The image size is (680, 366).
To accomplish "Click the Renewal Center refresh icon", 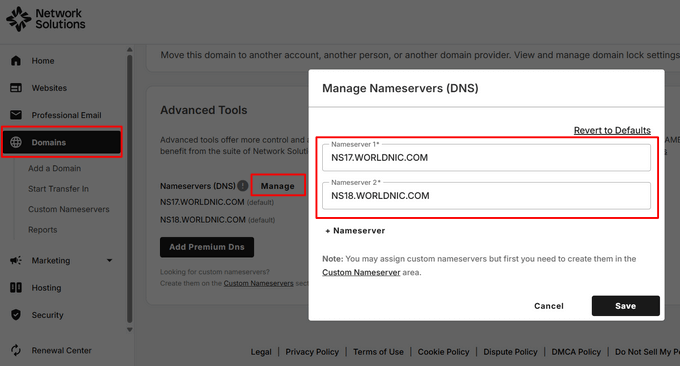I will [x=16, y=350].
